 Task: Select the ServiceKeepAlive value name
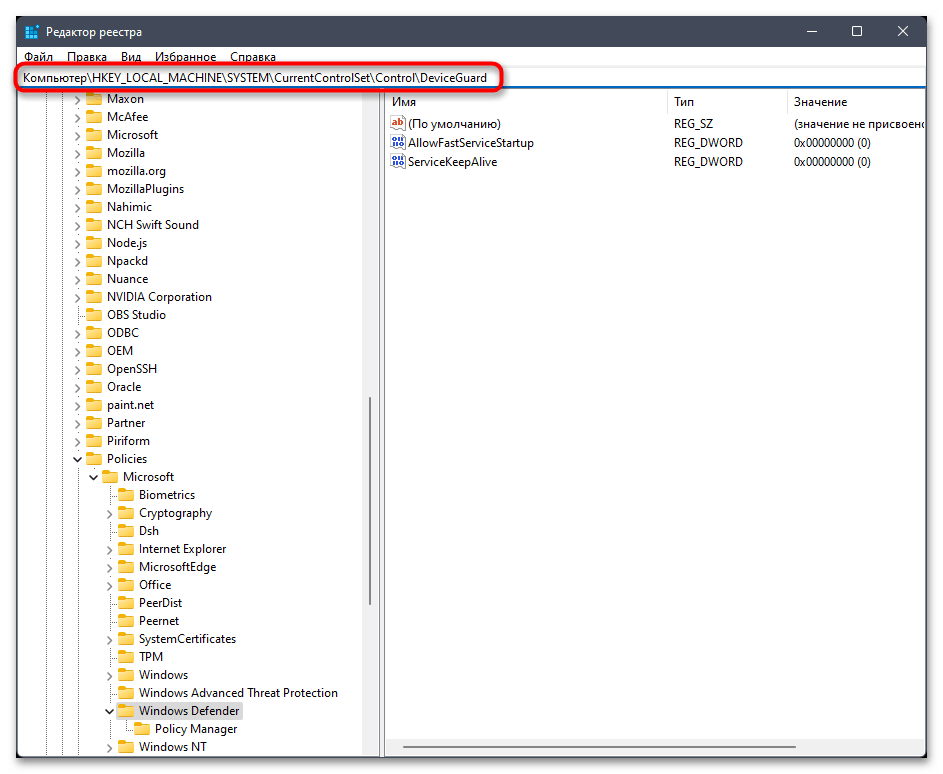pos(452,161)
